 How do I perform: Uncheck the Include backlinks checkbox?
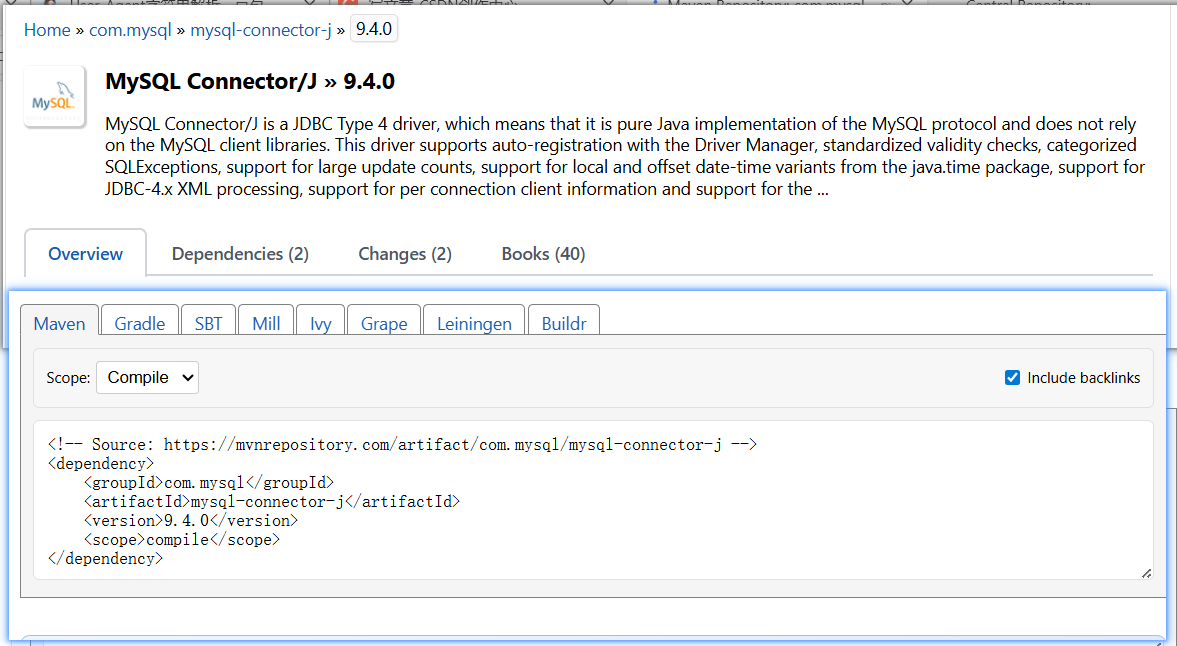click(x=1013, y=377)
